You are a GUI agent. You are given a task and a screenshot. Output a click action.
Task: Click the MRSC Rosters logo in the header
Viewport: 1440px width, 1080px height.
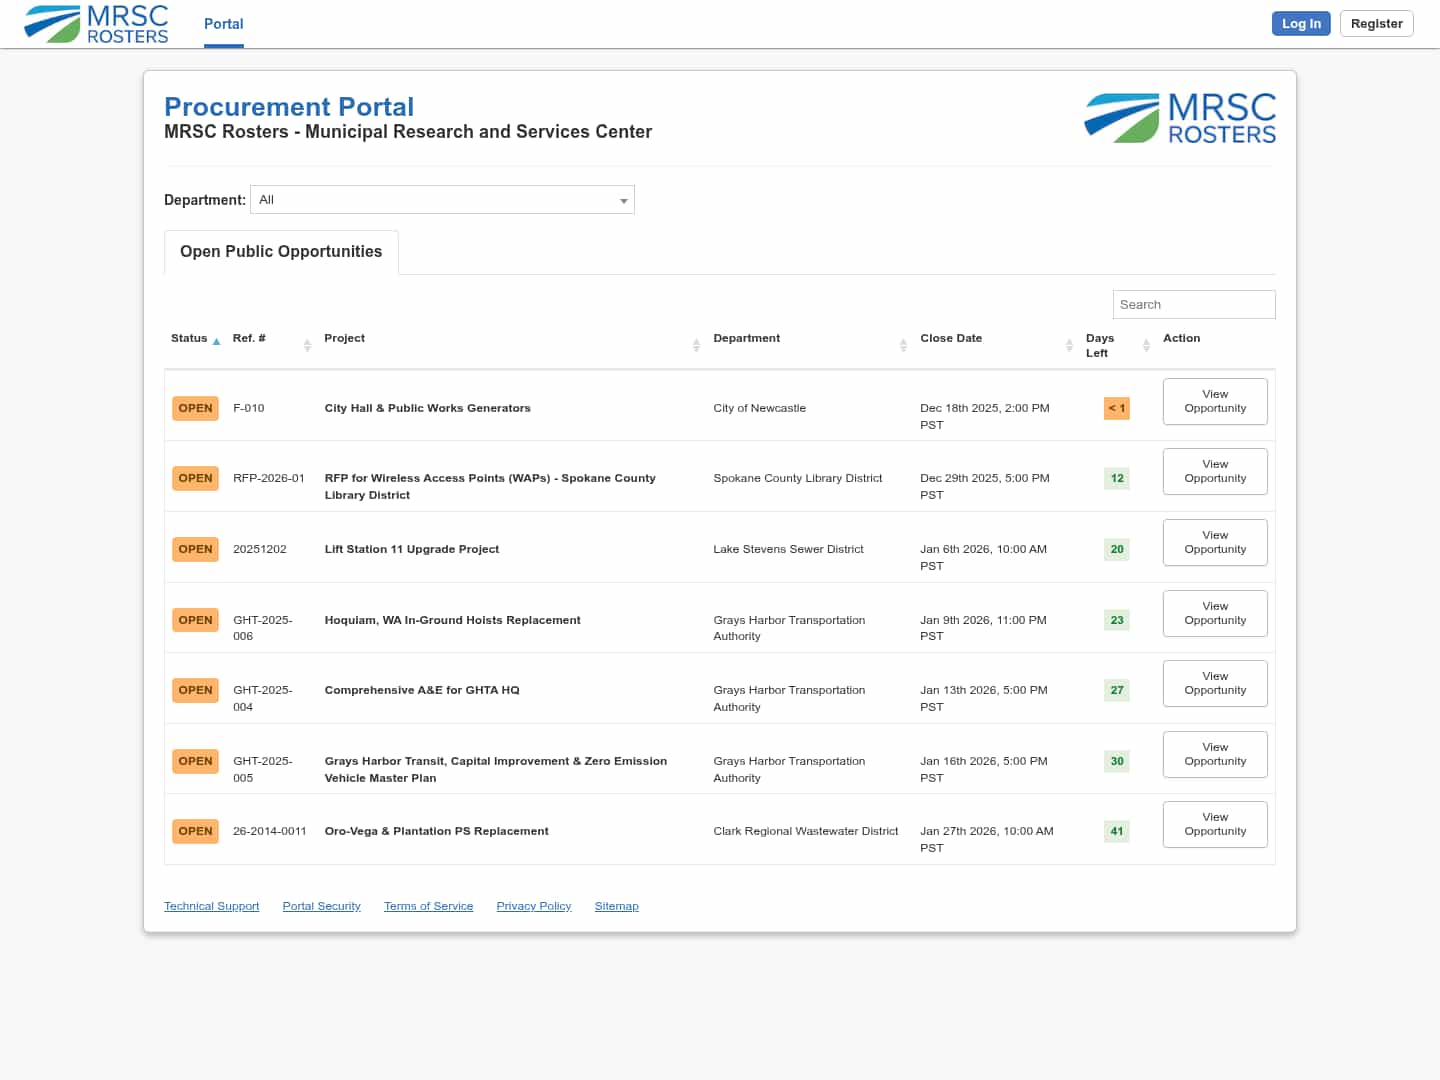click(96, 24)
